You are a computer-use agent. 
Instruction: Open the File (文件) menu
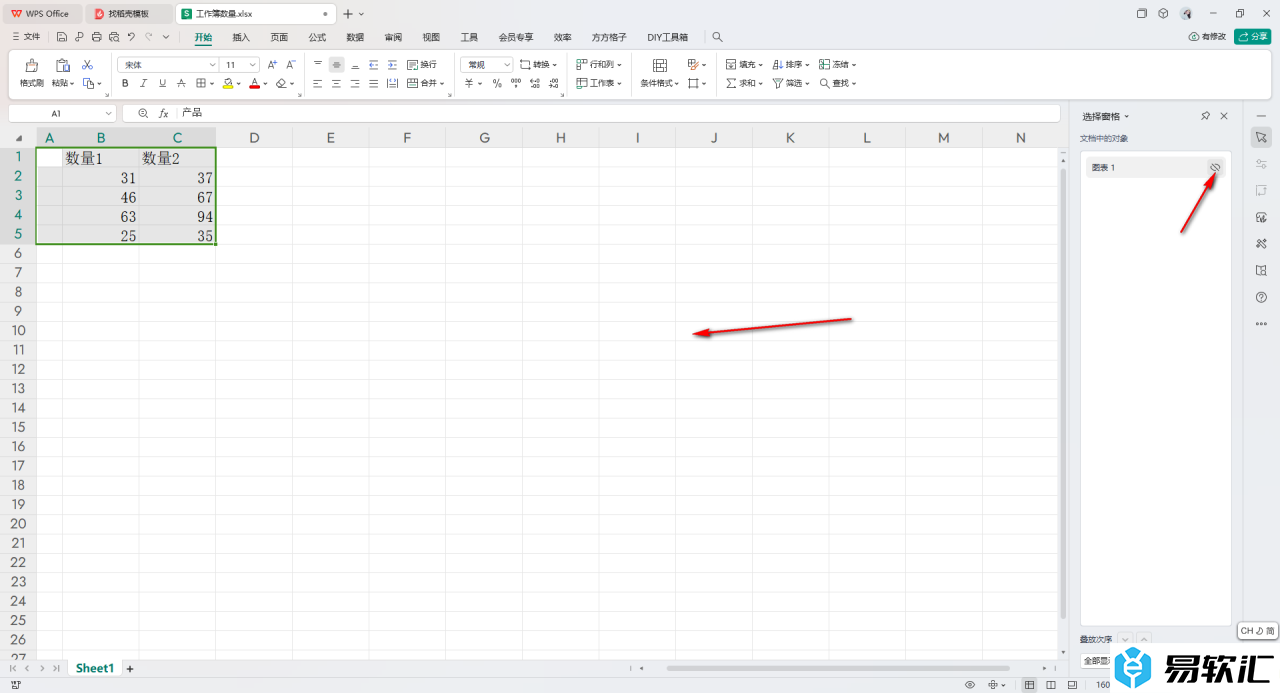point(26,37)
